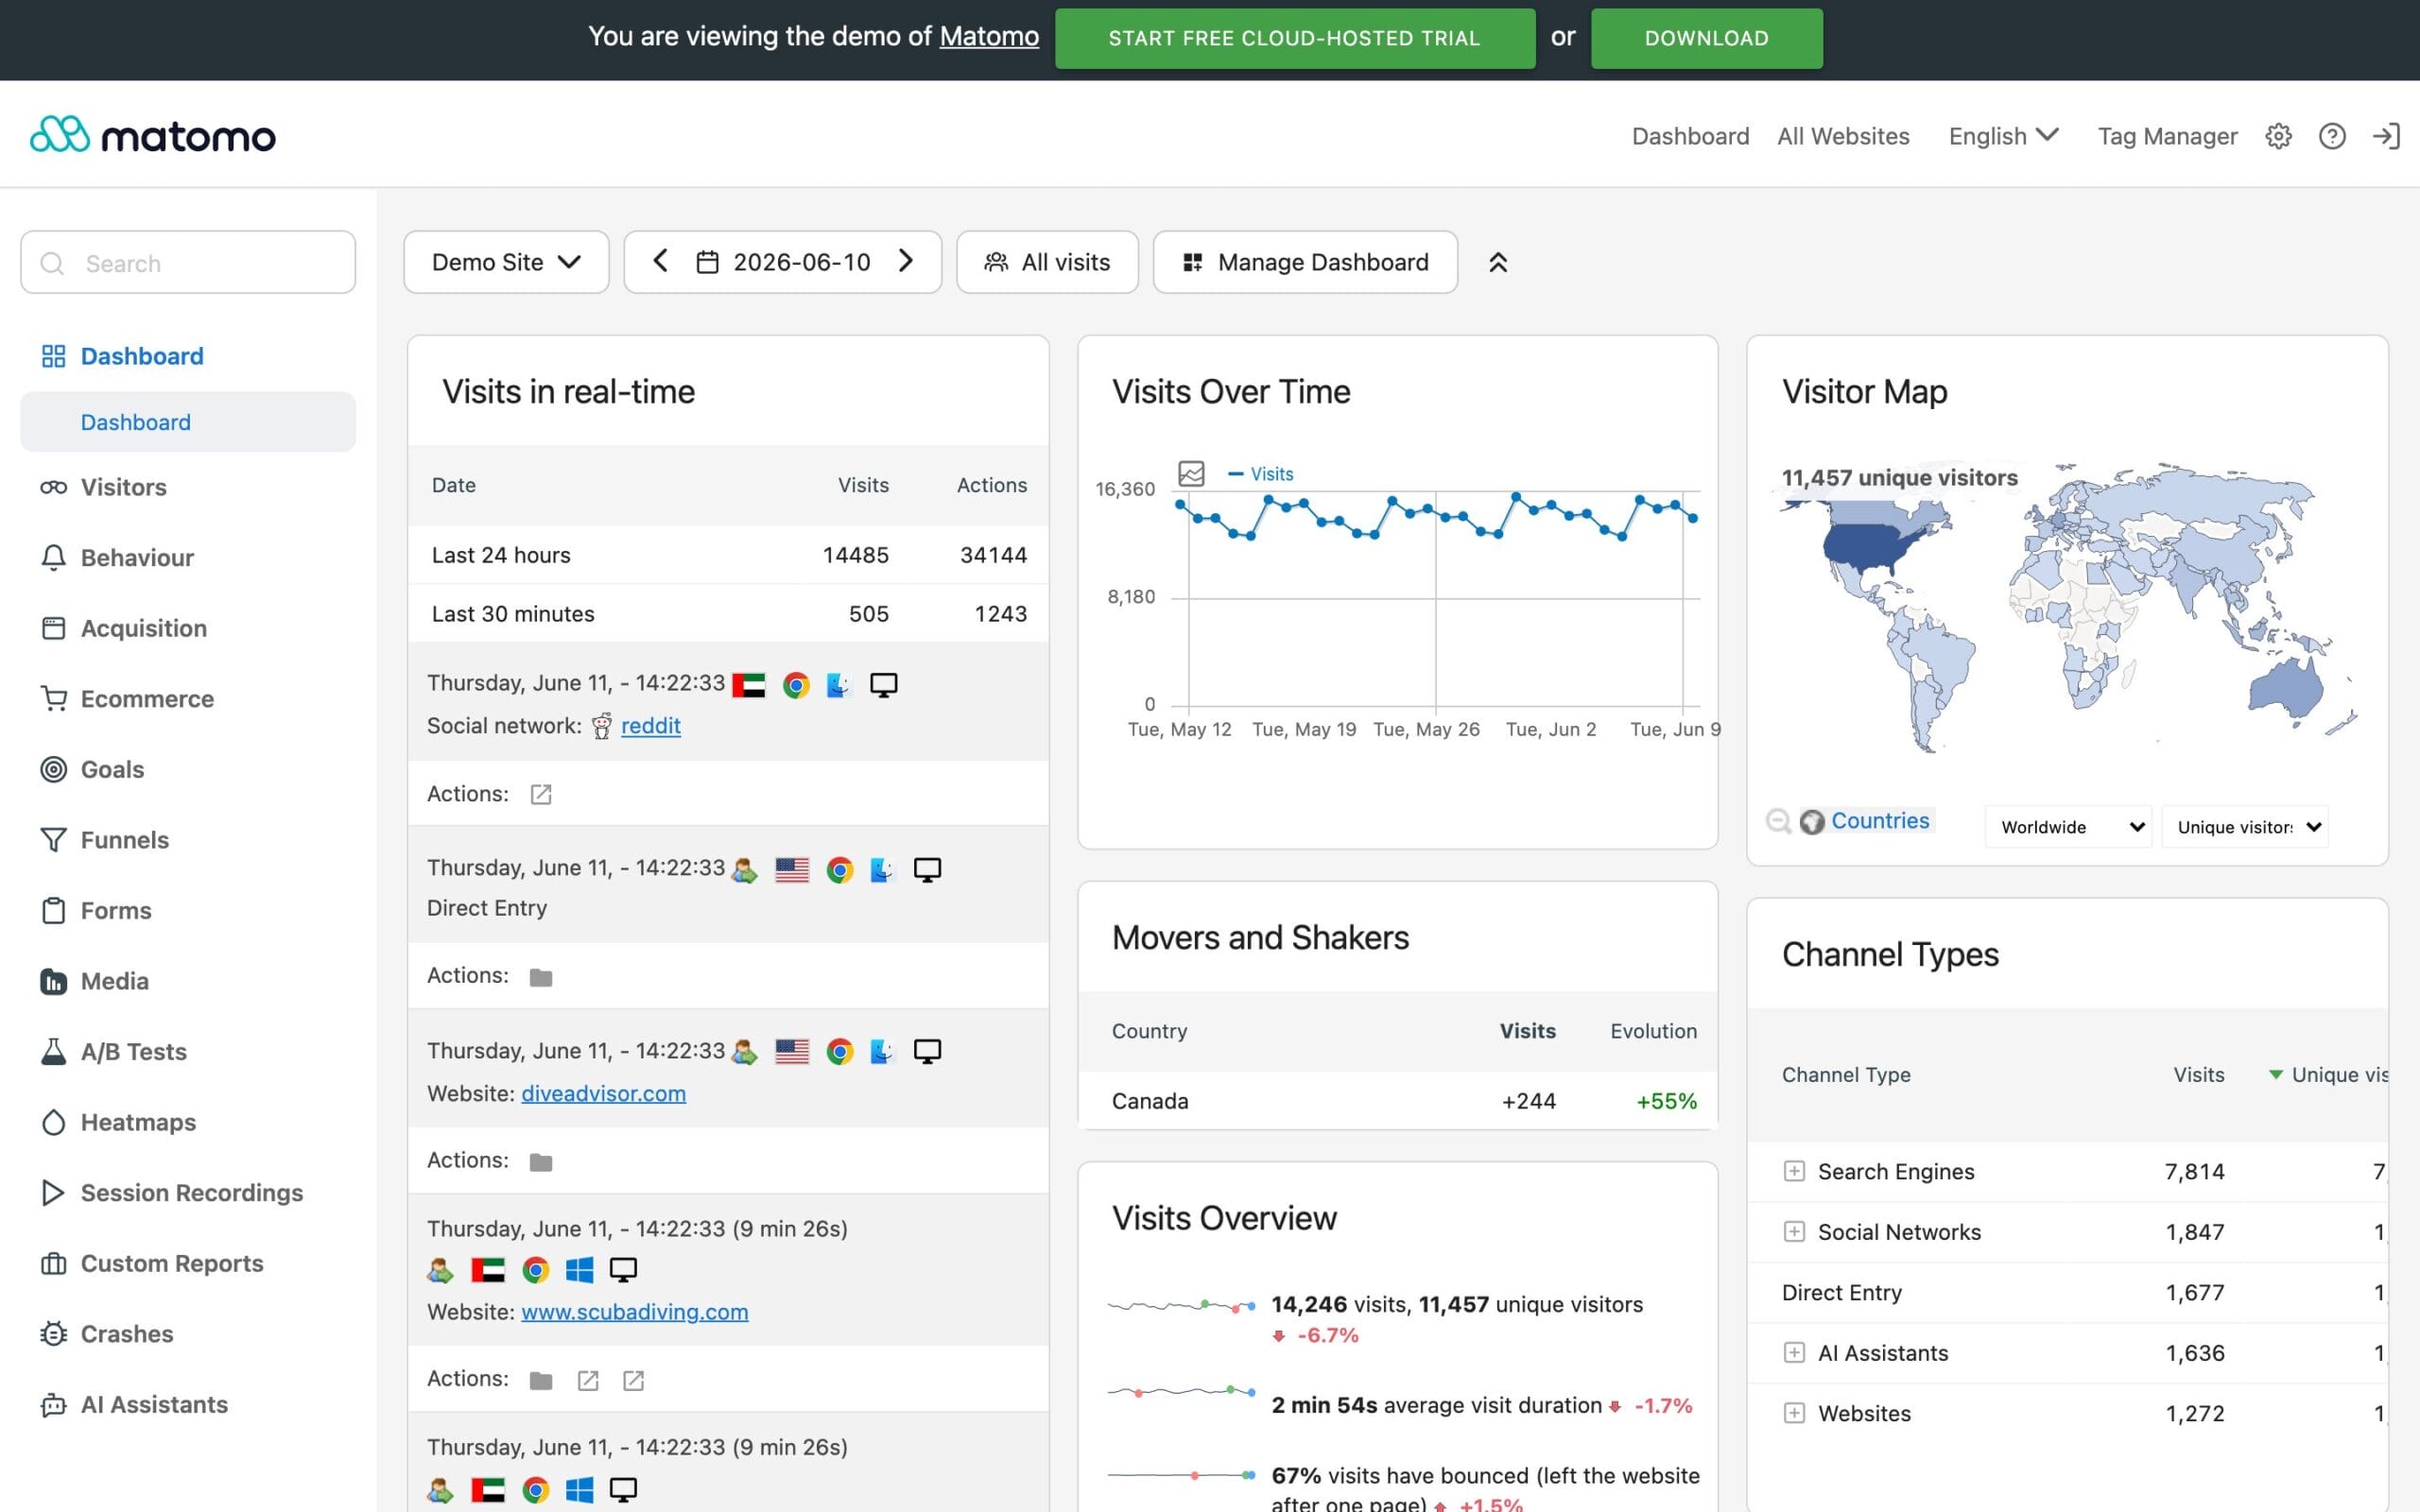
Task: Click Start Free Cloud-Hosted Trial button
Action: [x=1295, y=38]
